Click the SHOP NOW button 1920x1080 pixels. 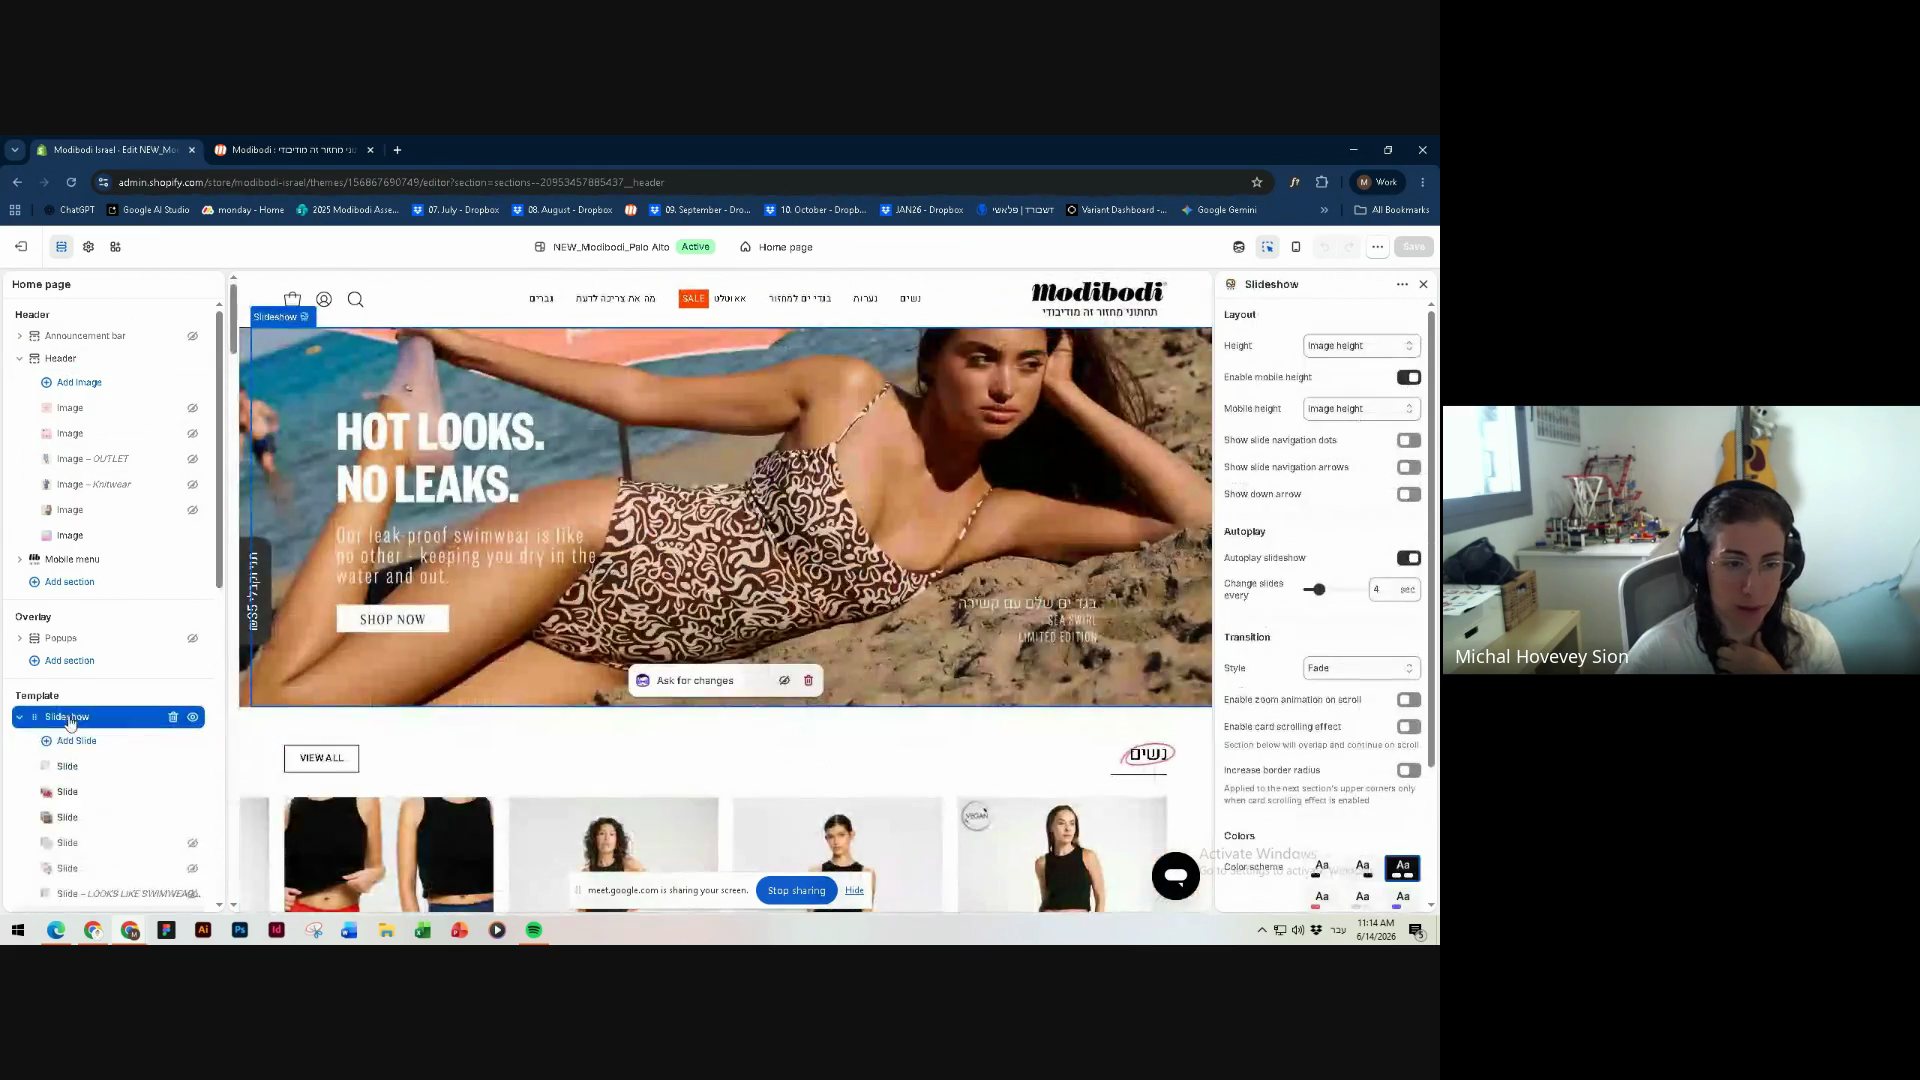tap(392, 619)
